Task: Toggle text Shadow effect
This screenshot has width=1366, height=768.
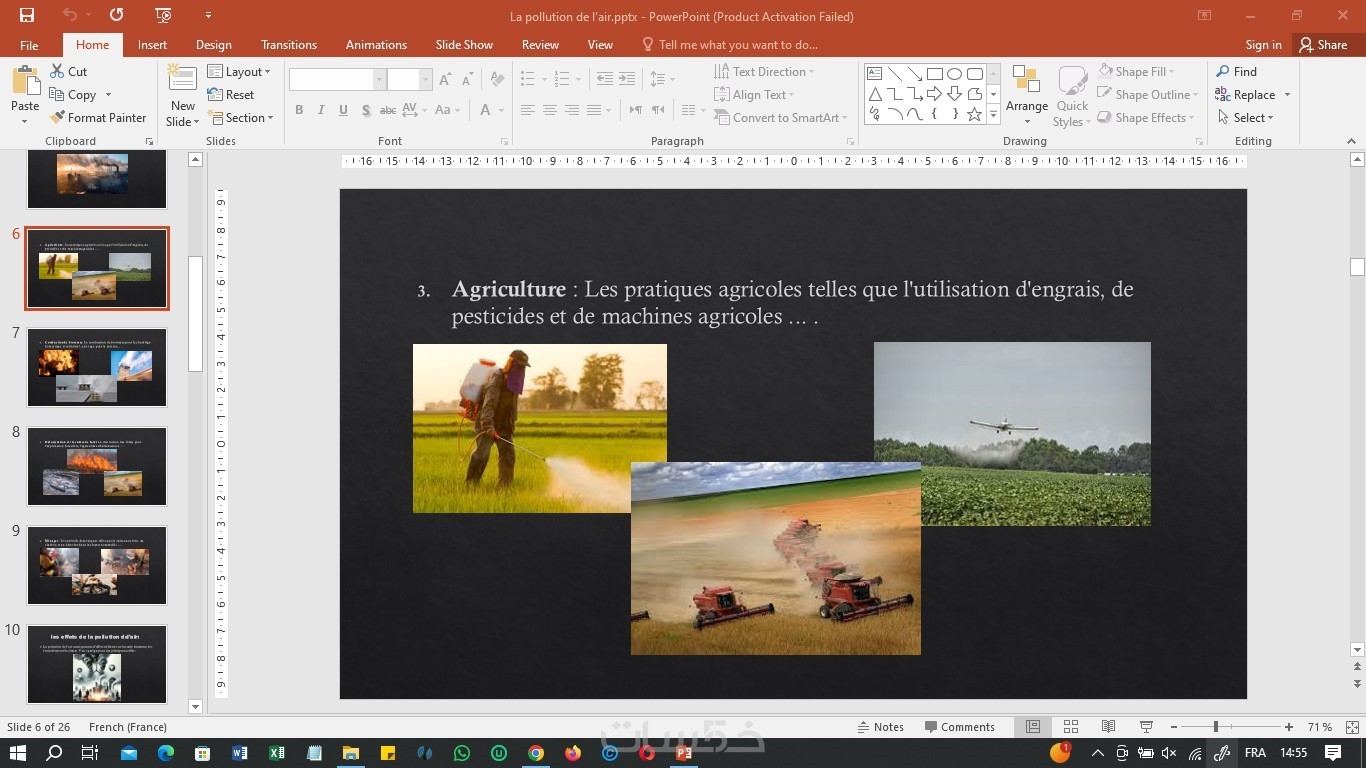Action: point(366,110)
